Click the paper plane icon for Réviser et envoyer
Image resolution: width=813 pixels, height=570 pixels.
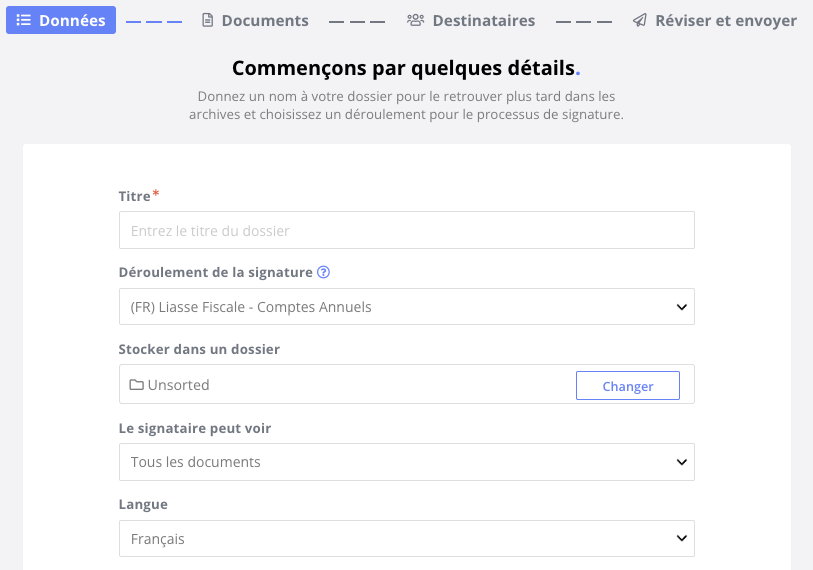click(640, 20)
